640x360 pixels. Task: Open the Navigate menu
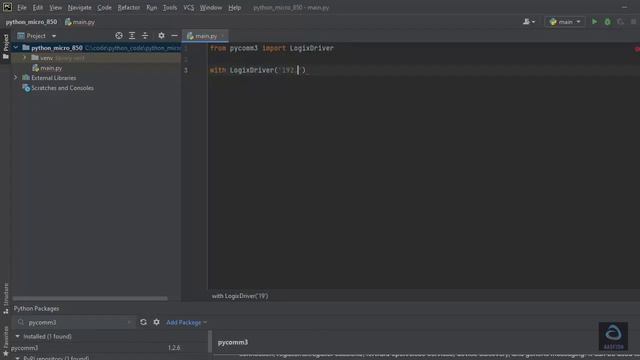(80, 7)
